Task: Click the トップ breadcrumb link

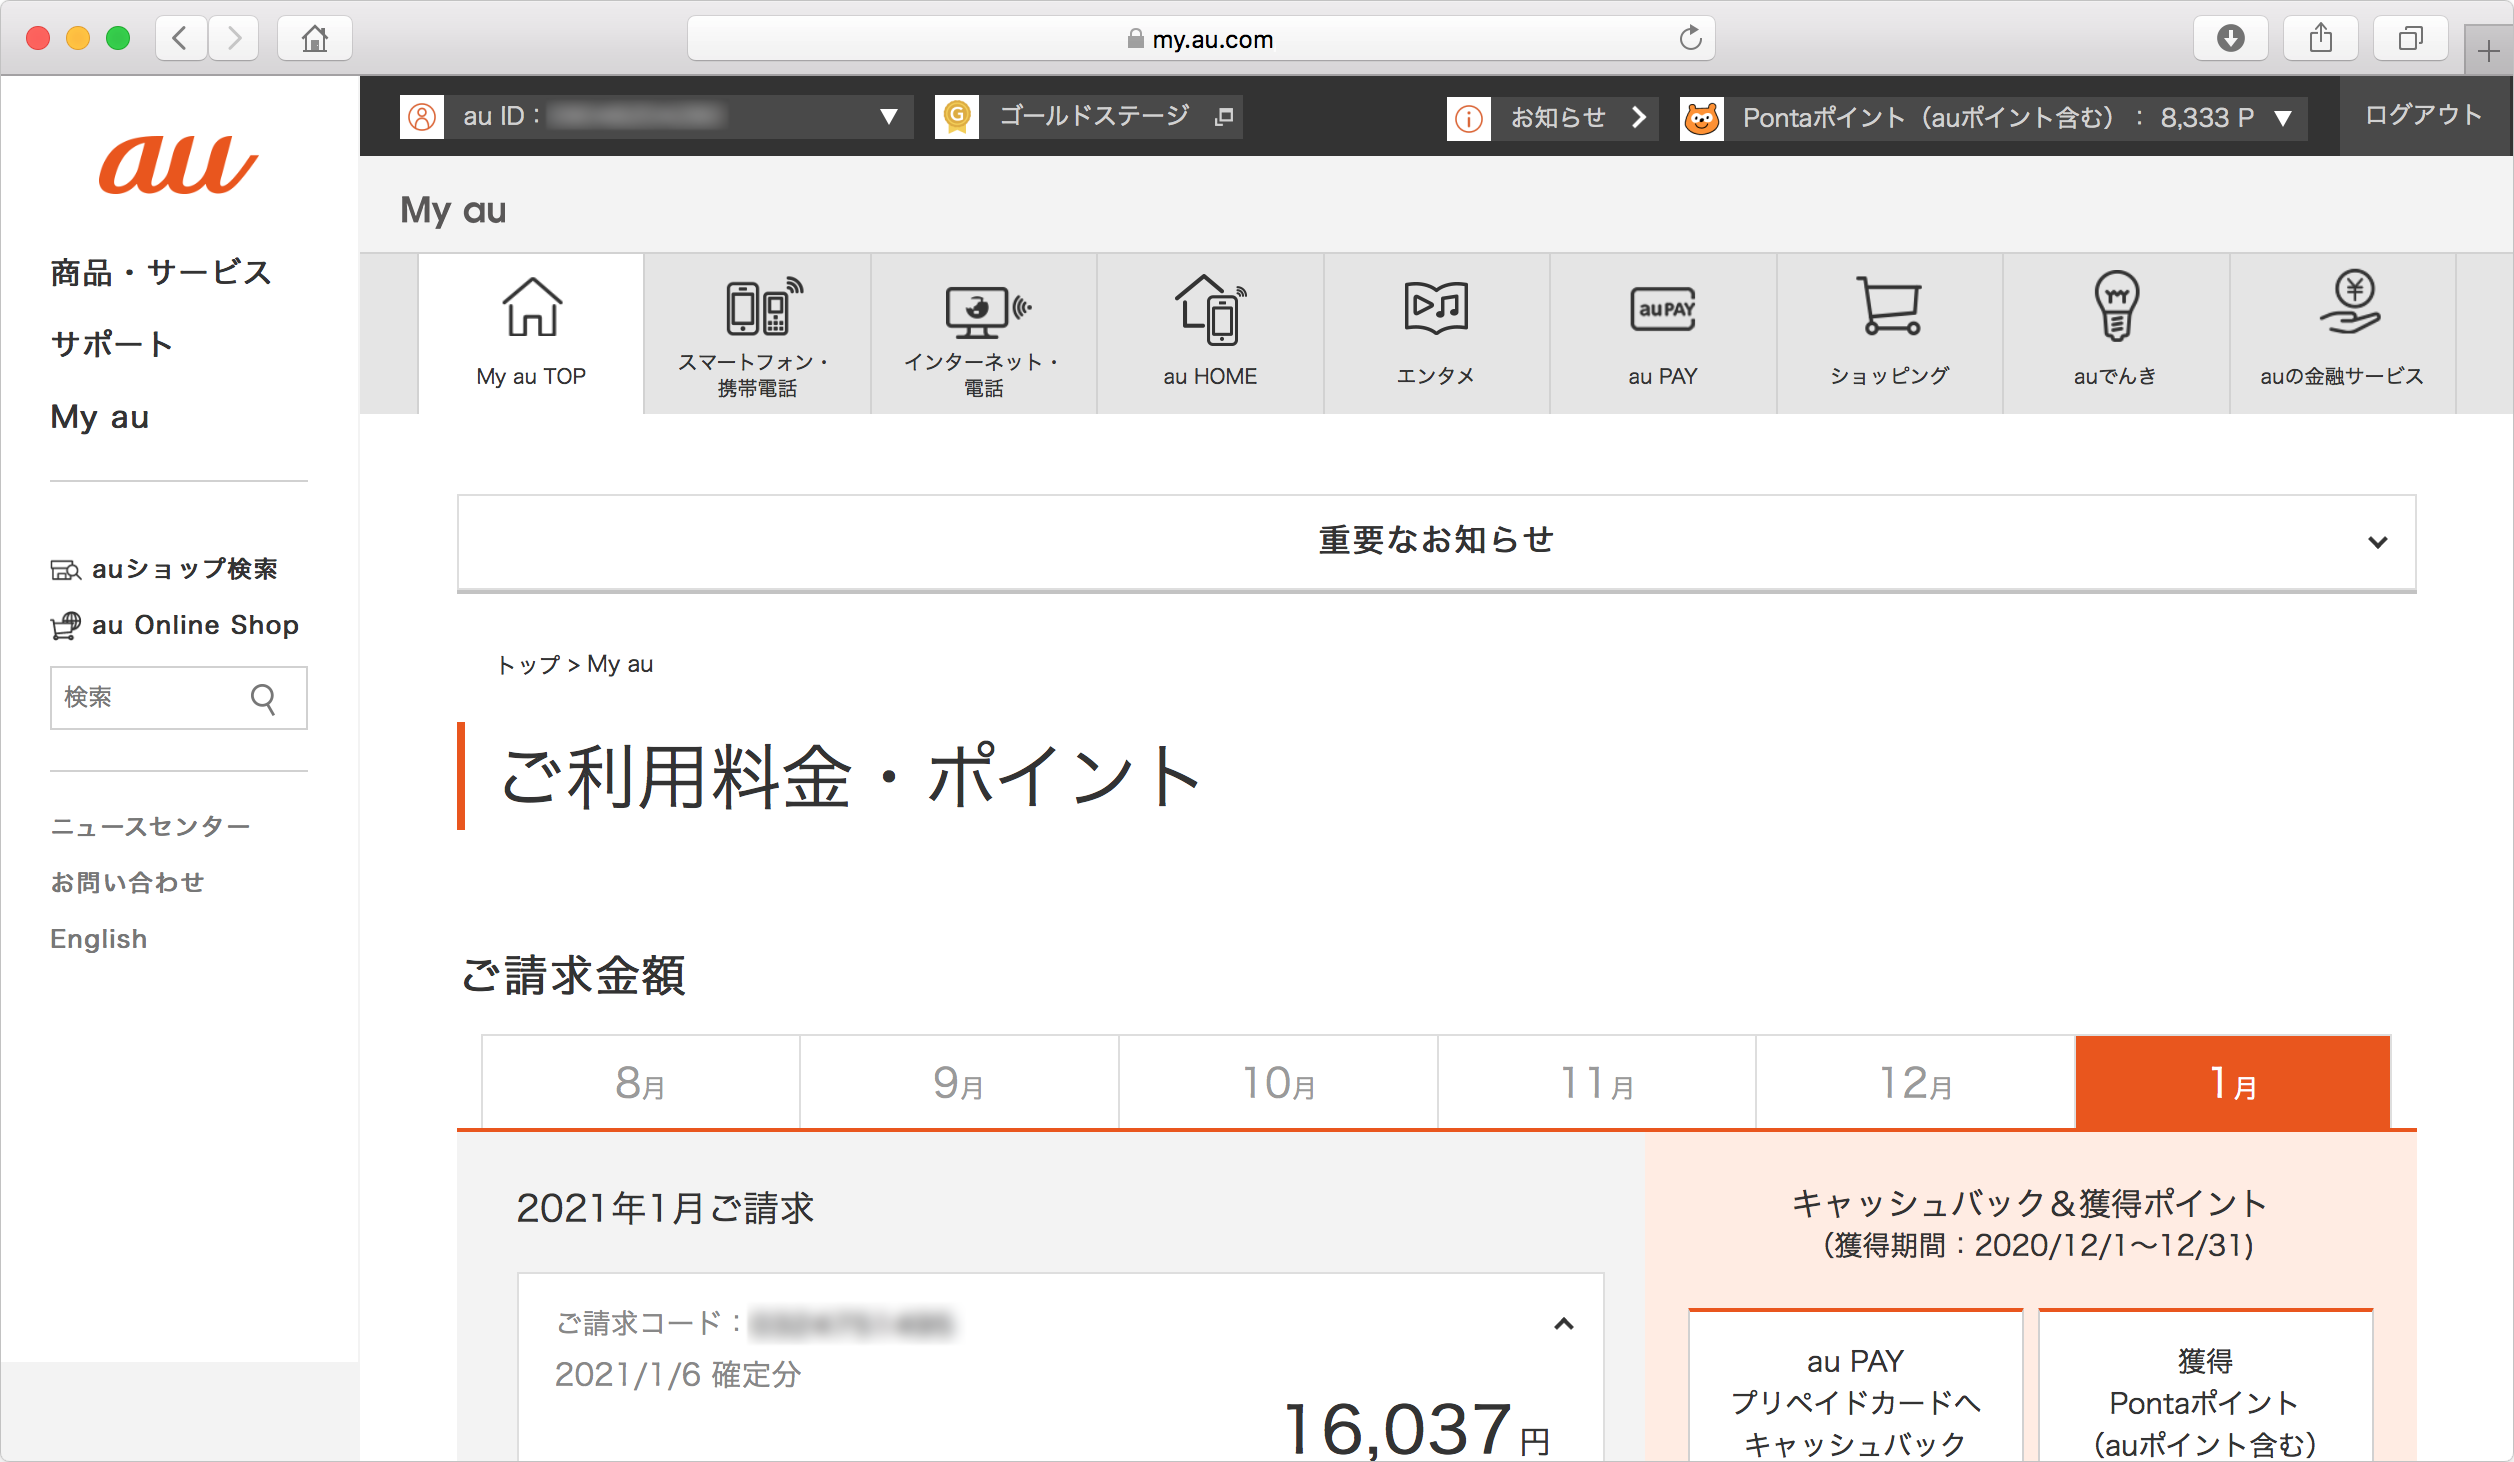Action: tap(529, 665)
